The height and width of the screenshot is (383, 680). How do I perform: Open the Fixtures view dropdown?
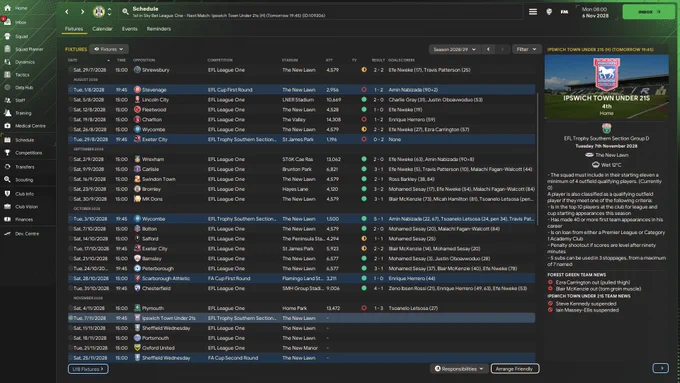[x=109, y=49]
